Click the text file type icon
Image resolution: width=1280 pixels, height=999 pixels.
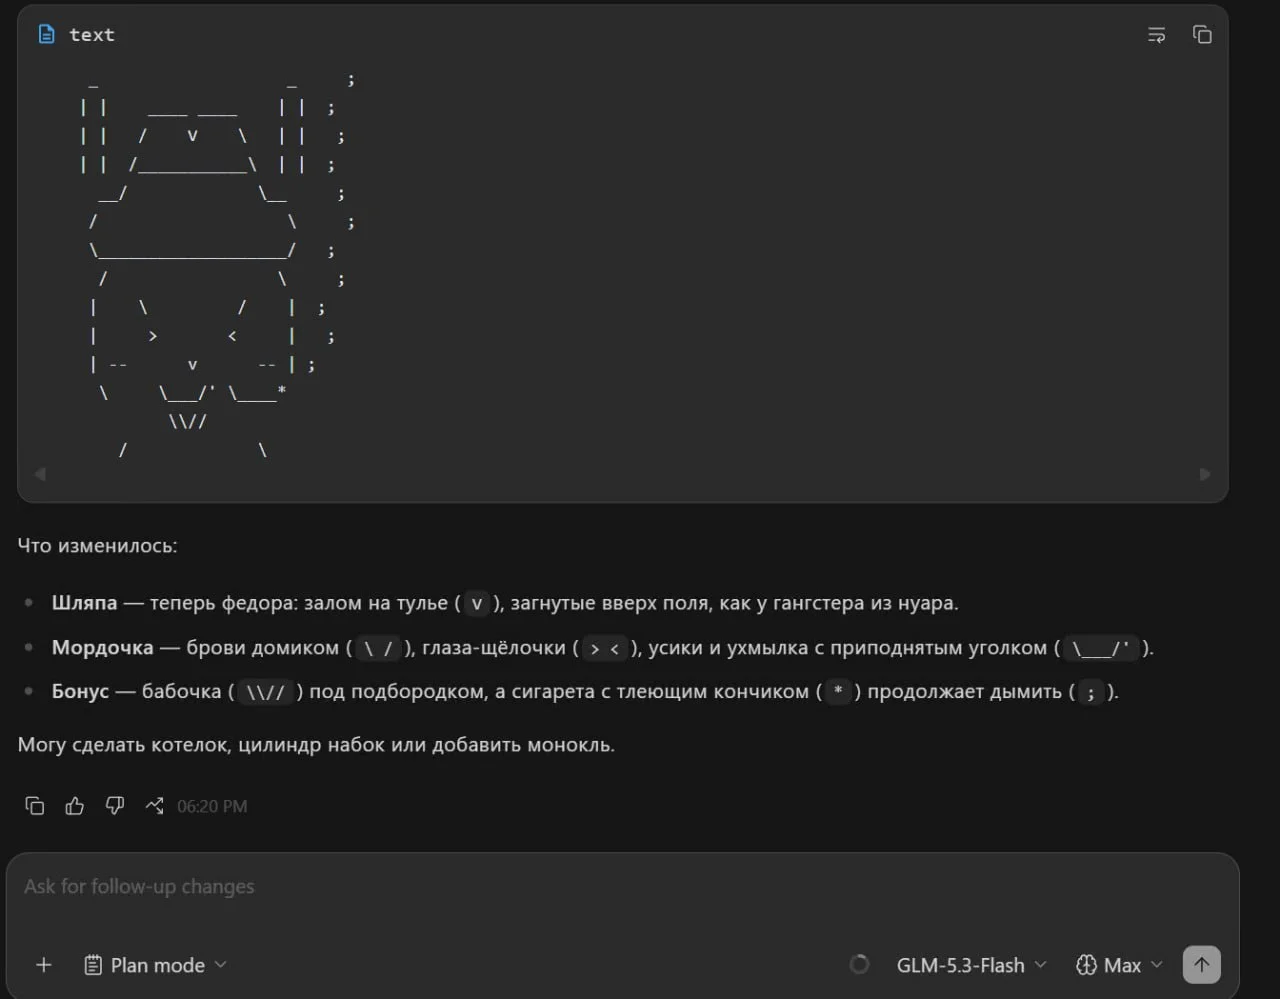[x=46, y=34]
